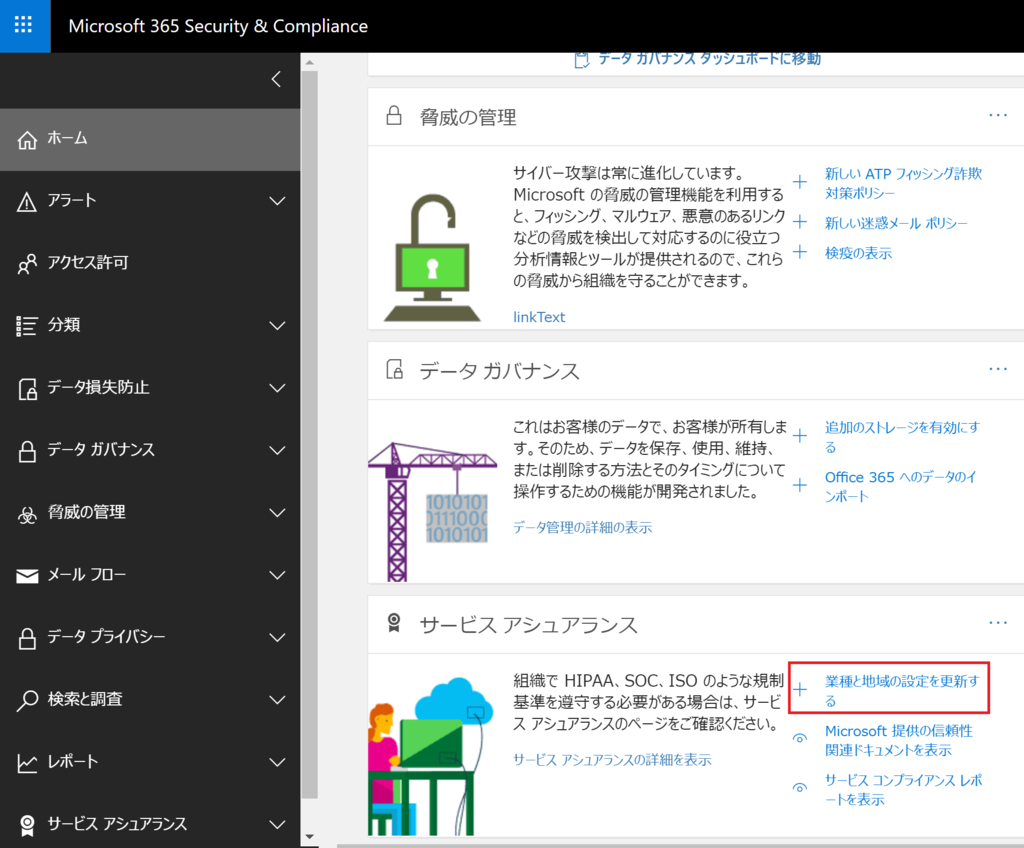Expand the メール フロー chevron
Screen dimensions: 1024x848
pos(278,576)
